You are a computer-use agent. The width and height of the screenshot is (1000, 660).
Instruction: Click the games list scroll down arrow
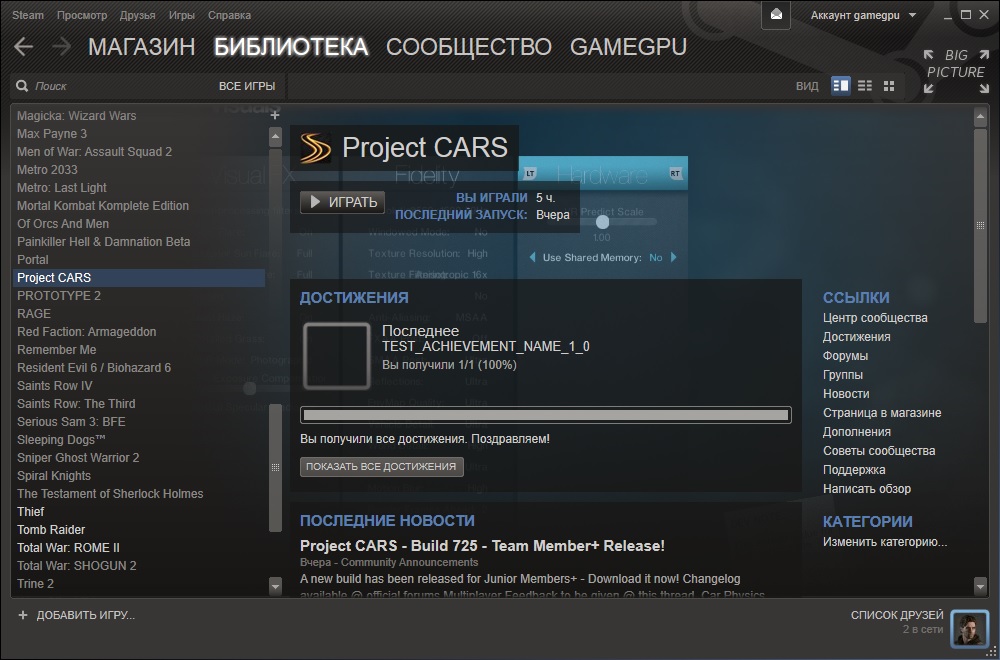coord(276,585)
